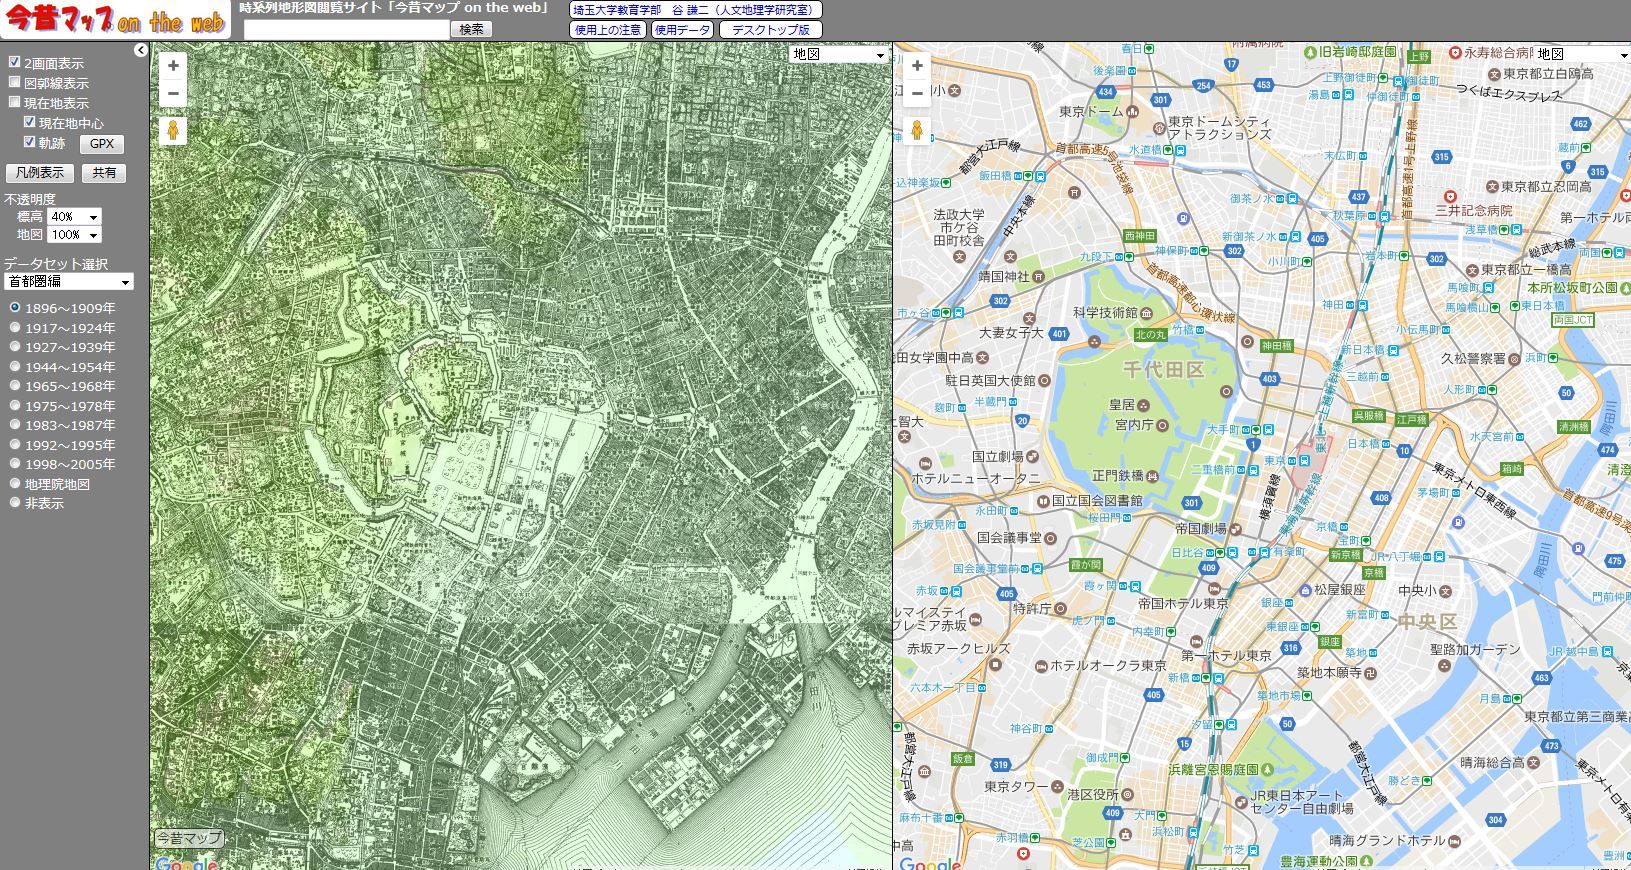Select the 1927～1939年 radio button
Screen dimensions: 1631x870
tap(15, 346)
